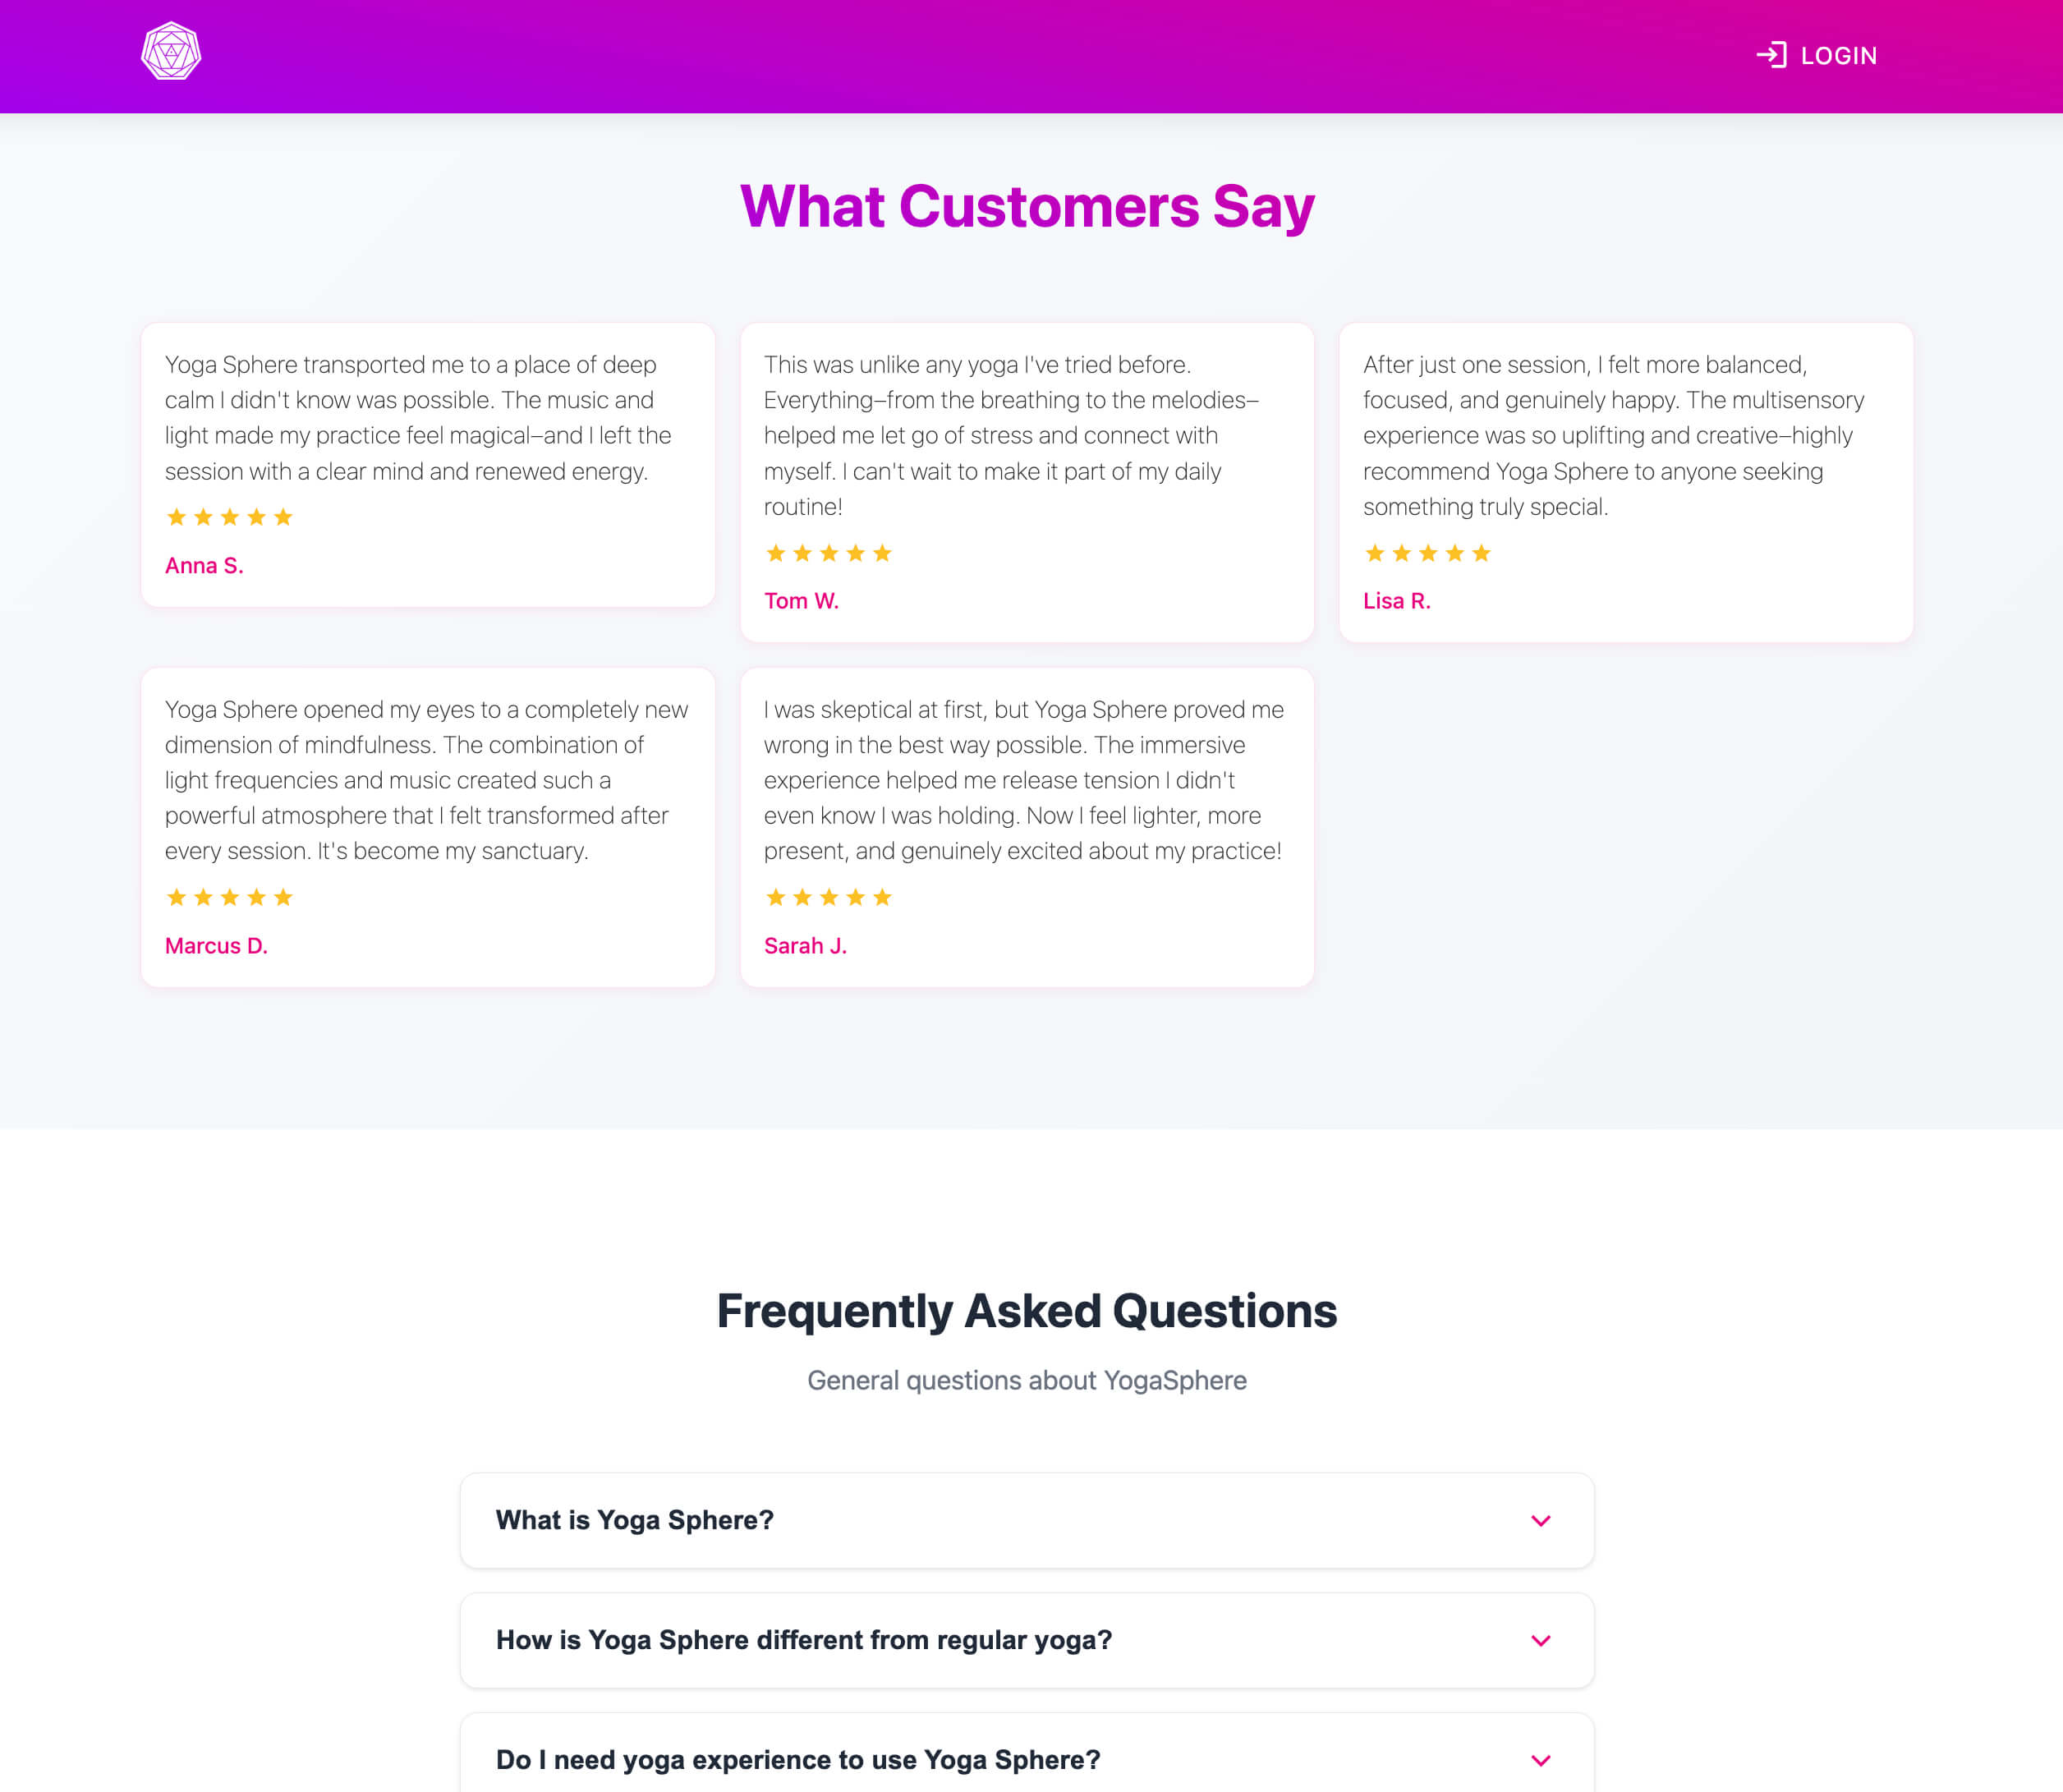
Task: Click the "Do I need yoga experience" question text
Action: [x=798, y=1760]
